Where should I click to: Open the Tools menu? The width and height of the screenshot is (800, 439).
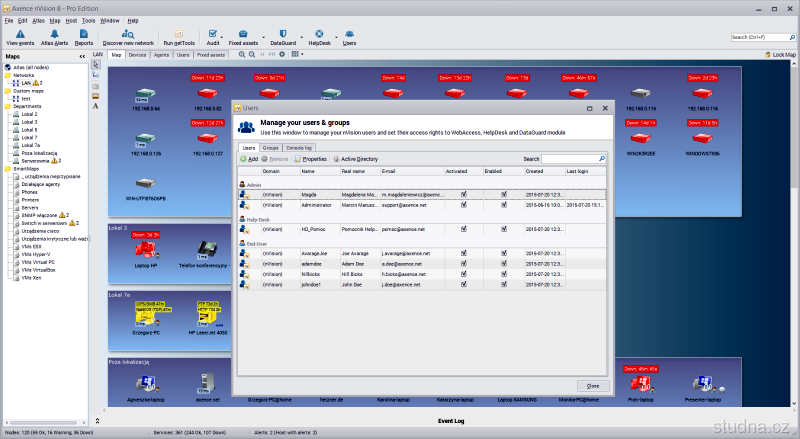(88, 20)
